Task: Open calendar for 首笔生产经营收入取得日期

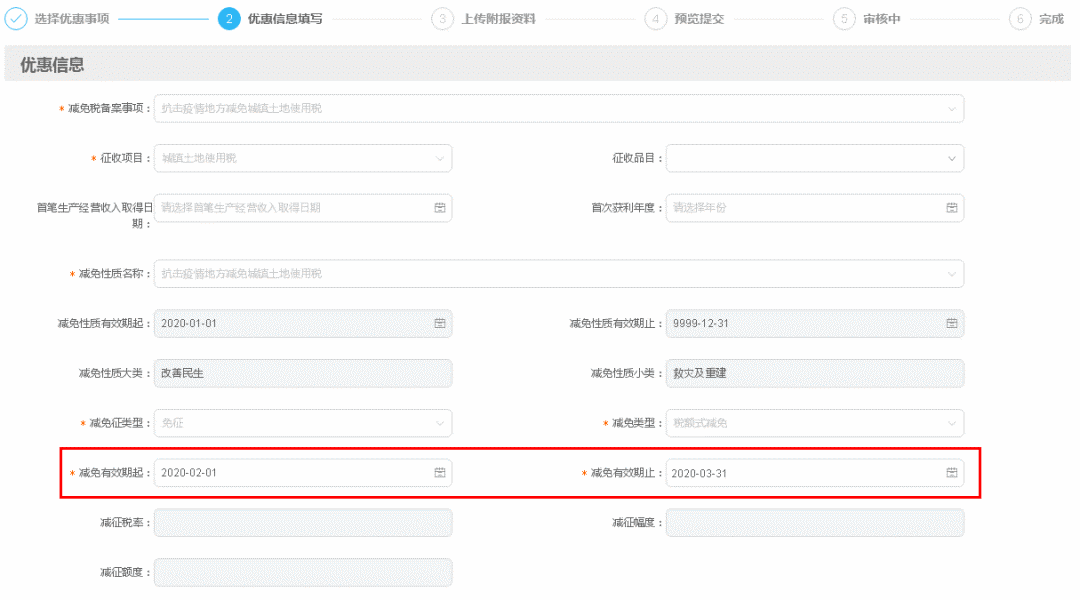Action: (439, 208)
